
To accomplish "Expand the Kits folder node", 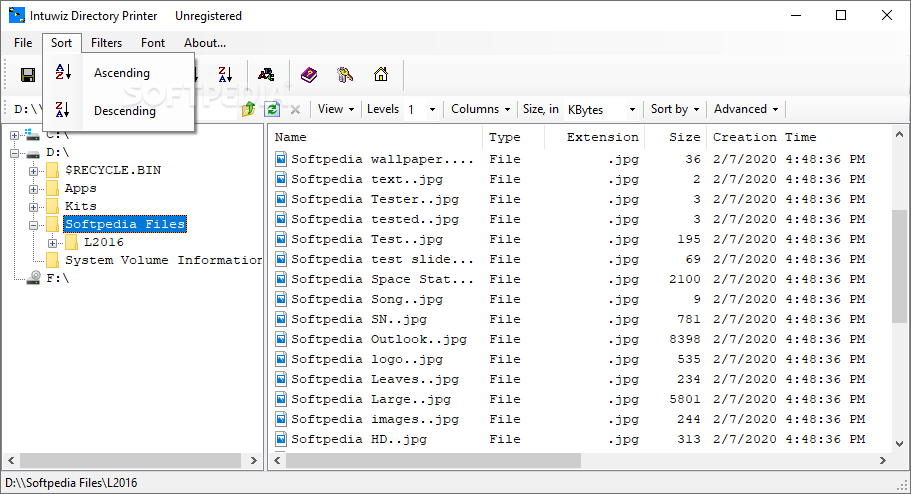I will pos(34,207).
